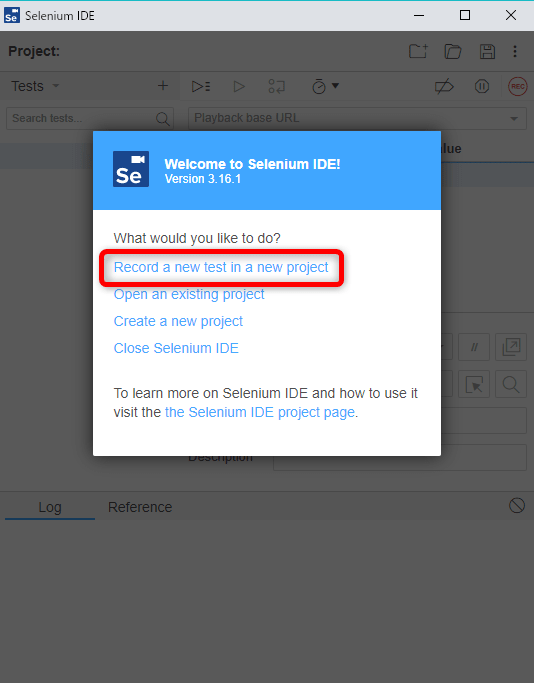Click the save project floppy icon
534x683 pixels.
(x=487, y=51)
